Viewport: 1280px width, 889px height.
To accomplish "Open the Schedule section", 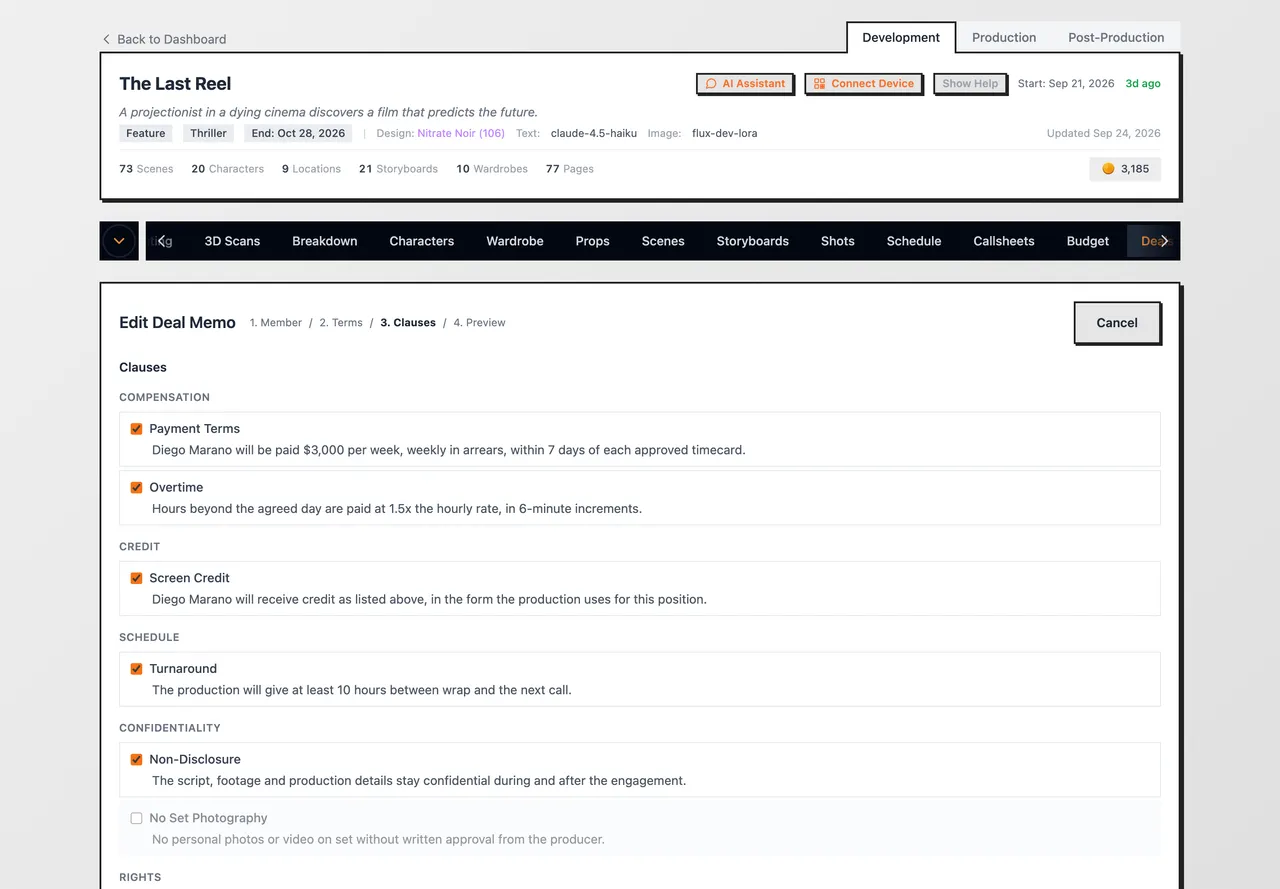I will pyautogui.click(x=914, y=241).
